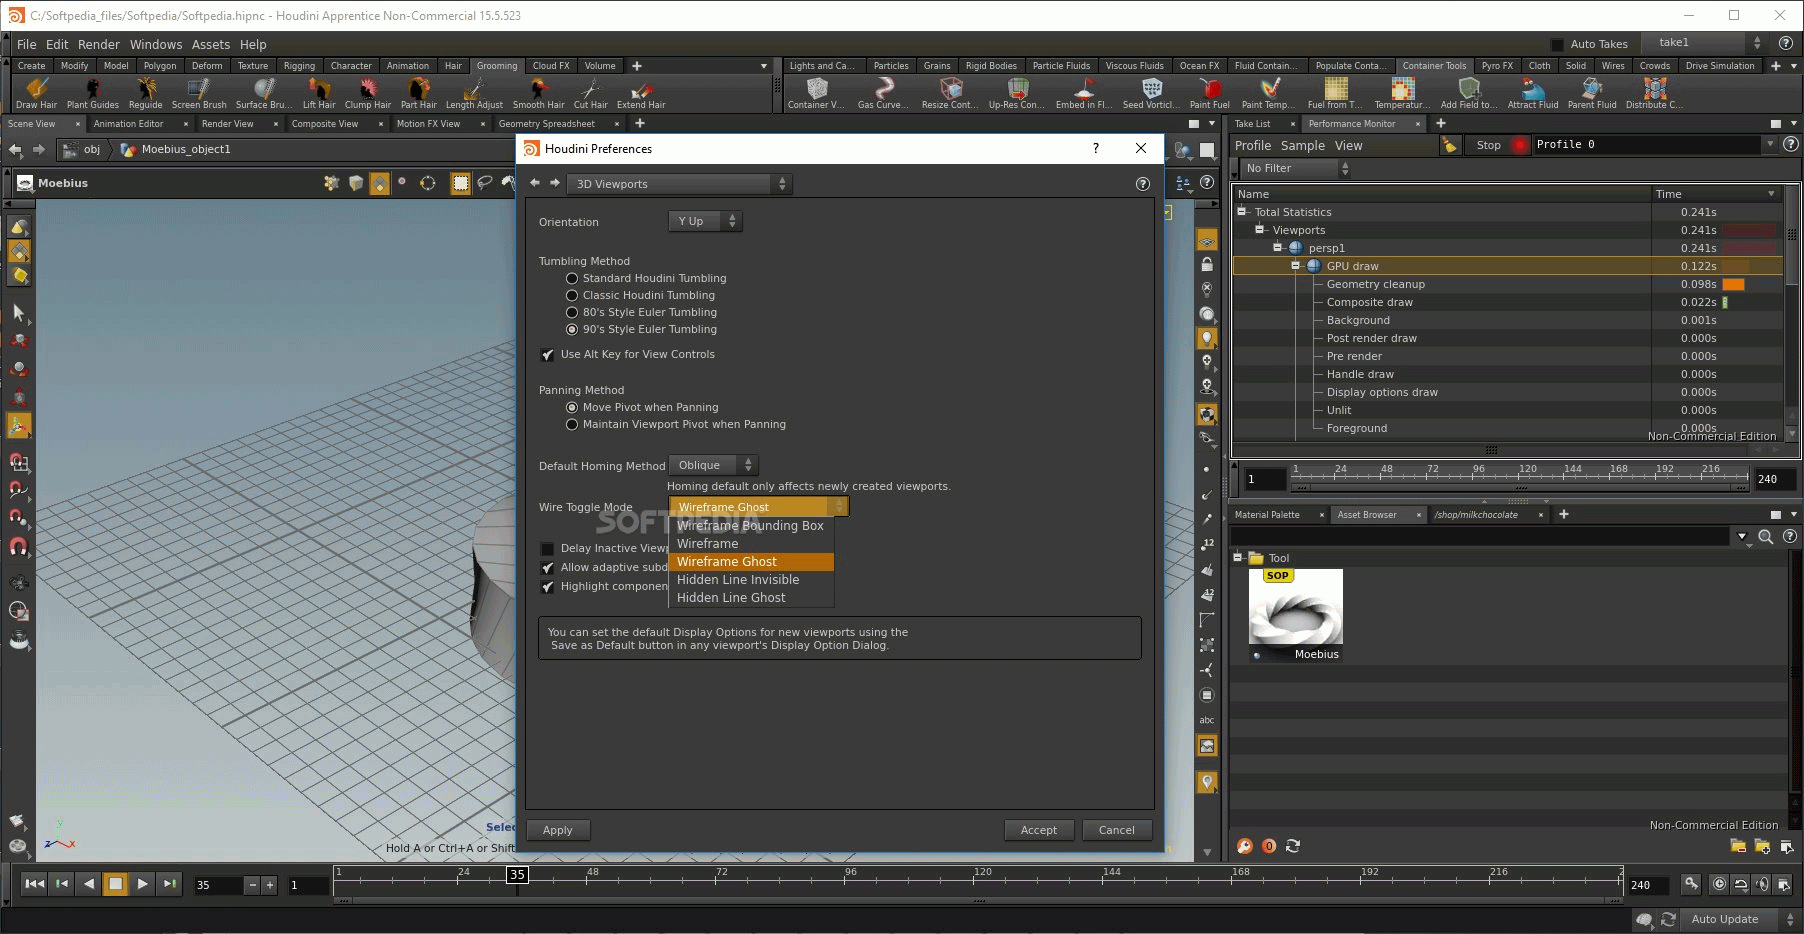Screen dimensions: 1804x934
Task: Open the 3D Viewports preferences page dropdown
Action: click(x=679, y=184)
